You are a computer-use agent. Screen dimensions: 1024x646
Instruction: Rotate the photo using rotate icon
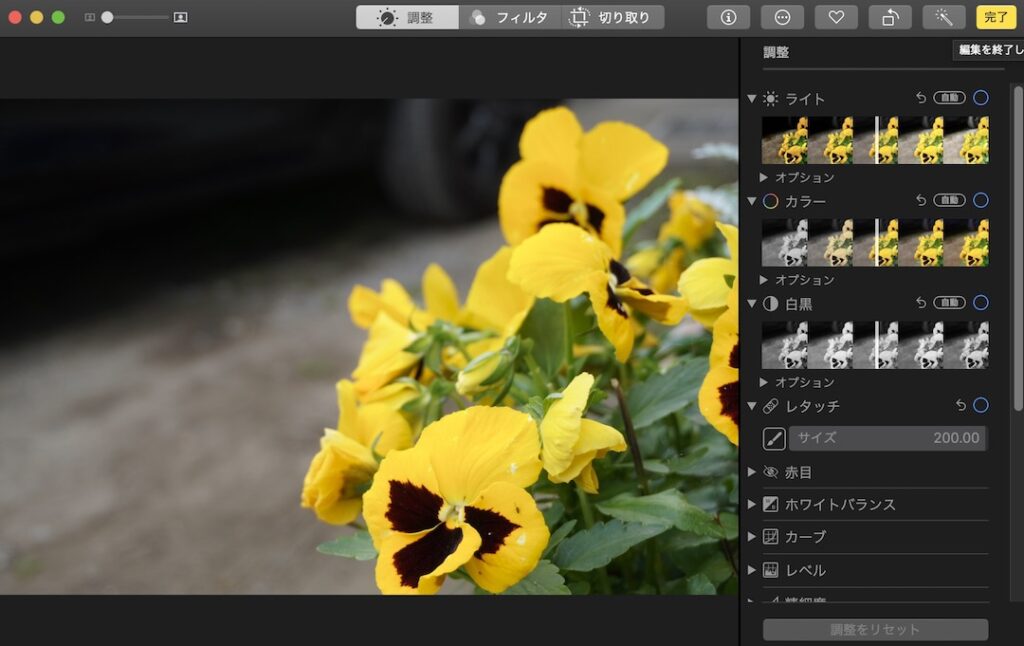[x=890, y=17]
